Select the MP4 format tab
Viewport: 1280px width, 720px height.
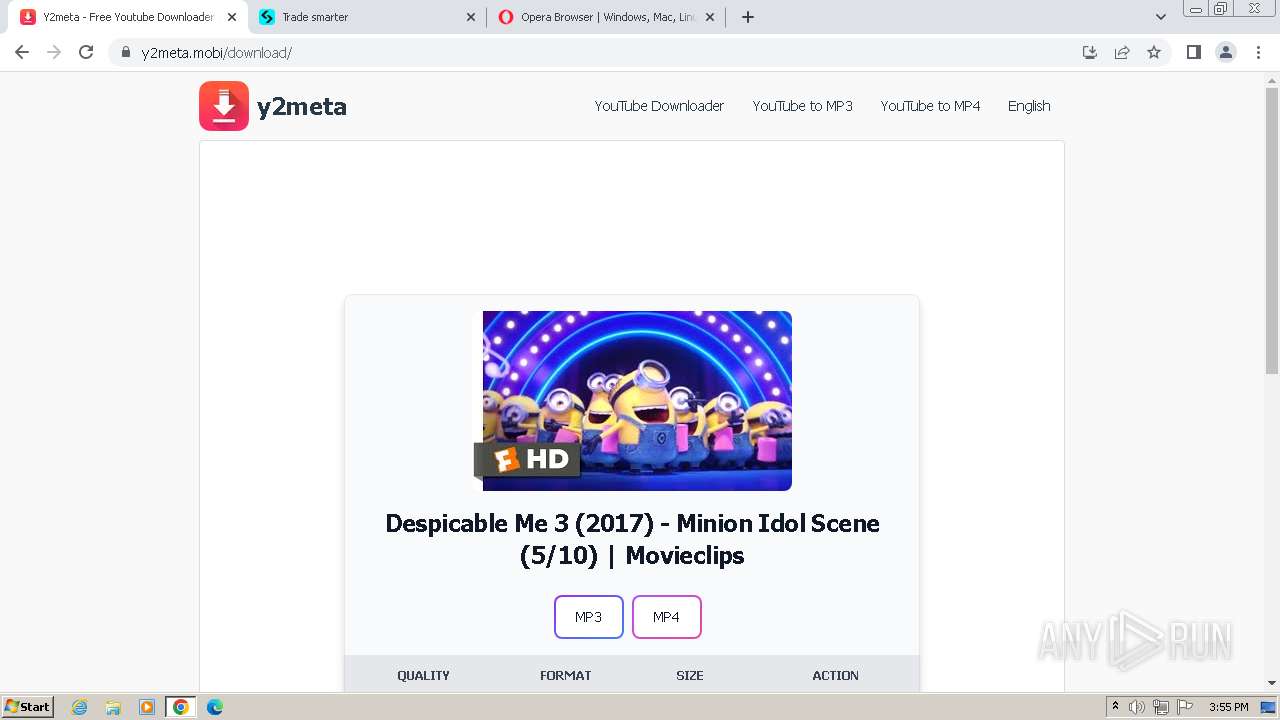click(667, 617)
